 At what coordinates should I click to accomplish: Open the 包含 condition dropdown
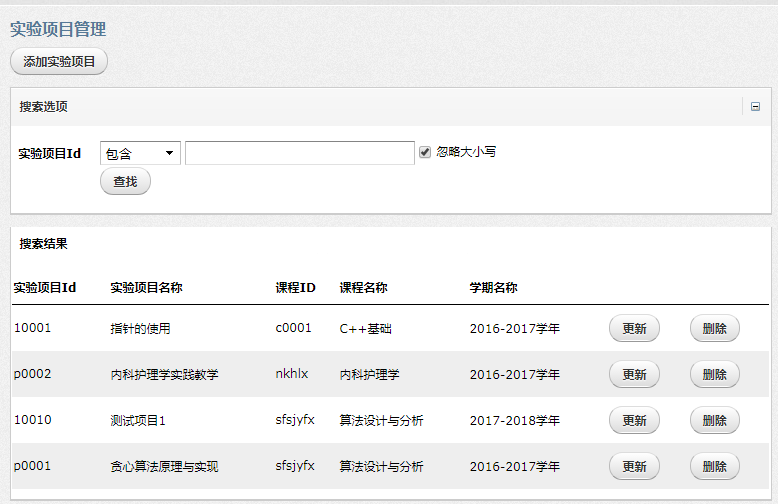click(x=140, y=153)
